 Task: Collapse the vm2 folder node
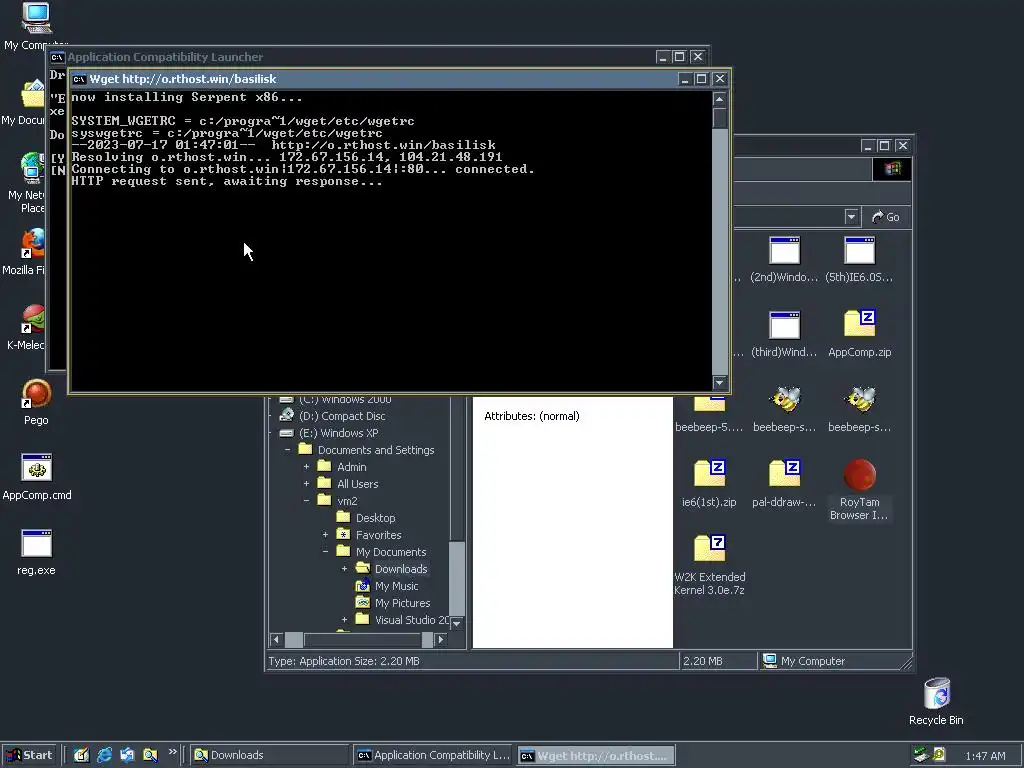[306, 501]
